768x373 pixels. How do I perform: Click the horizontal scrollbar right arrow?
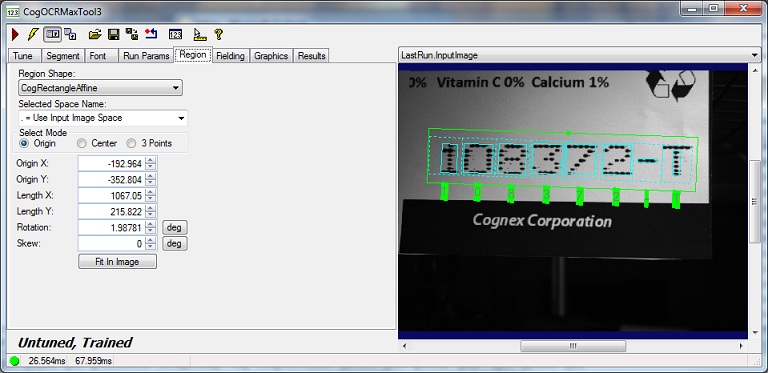point(742,346)
